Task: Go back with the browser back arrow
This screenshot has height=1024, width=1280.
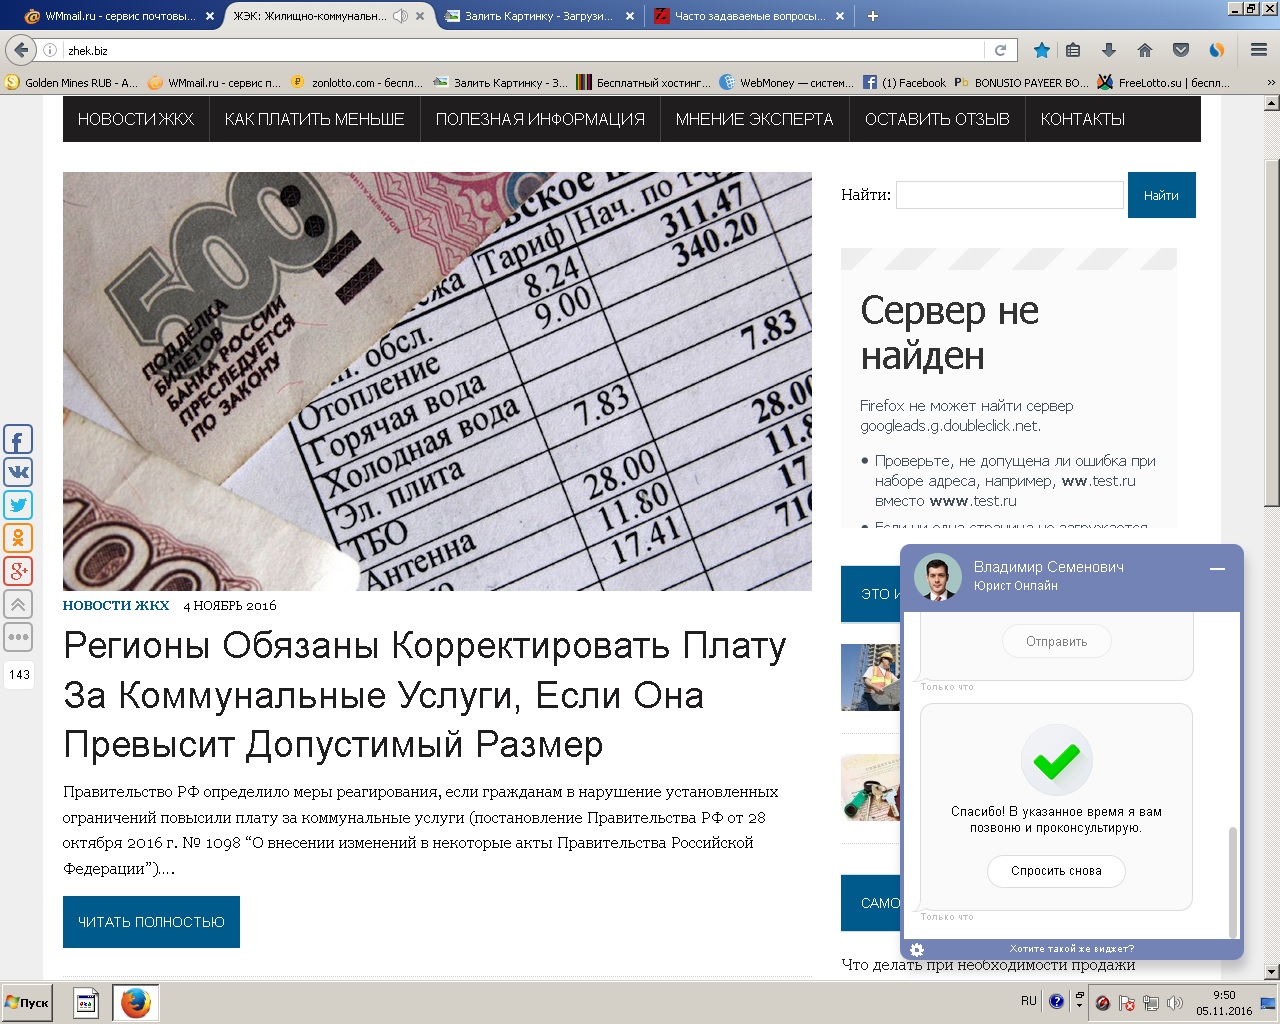Action: click(21, 50)
